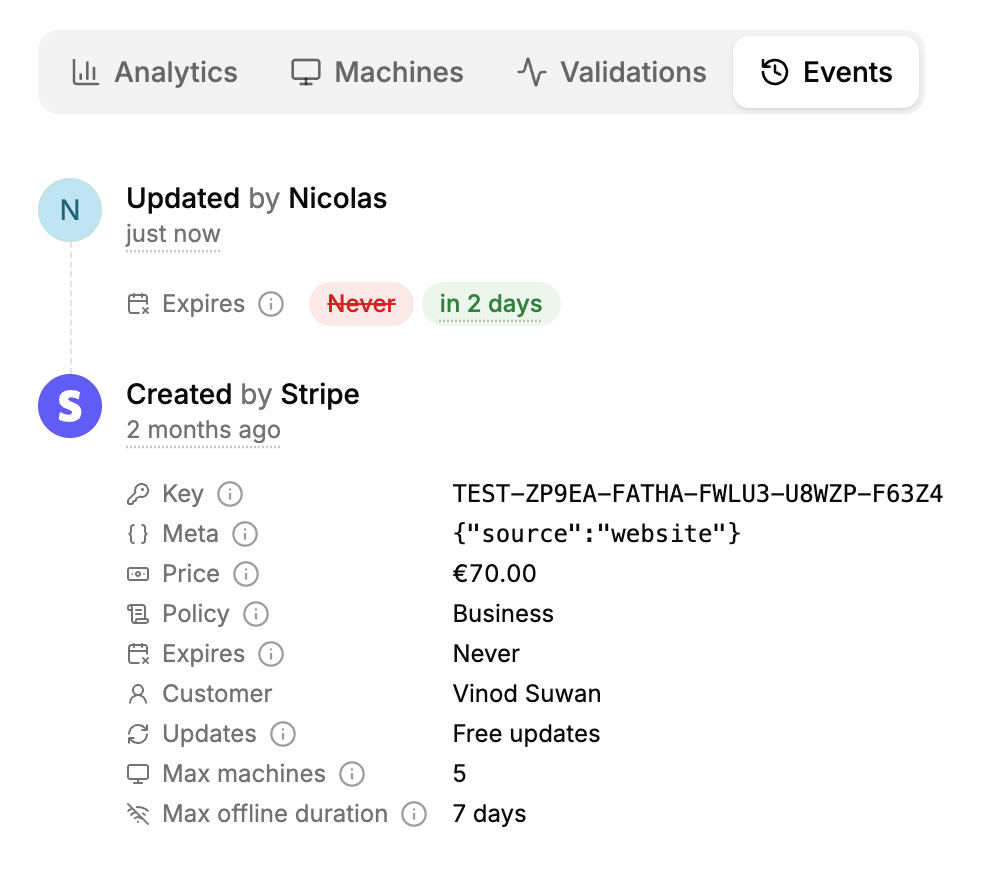Viewport: 1000px width, 884px height.
Task: Click the info icon beside Max machines
Action: [x=352, y=774]
